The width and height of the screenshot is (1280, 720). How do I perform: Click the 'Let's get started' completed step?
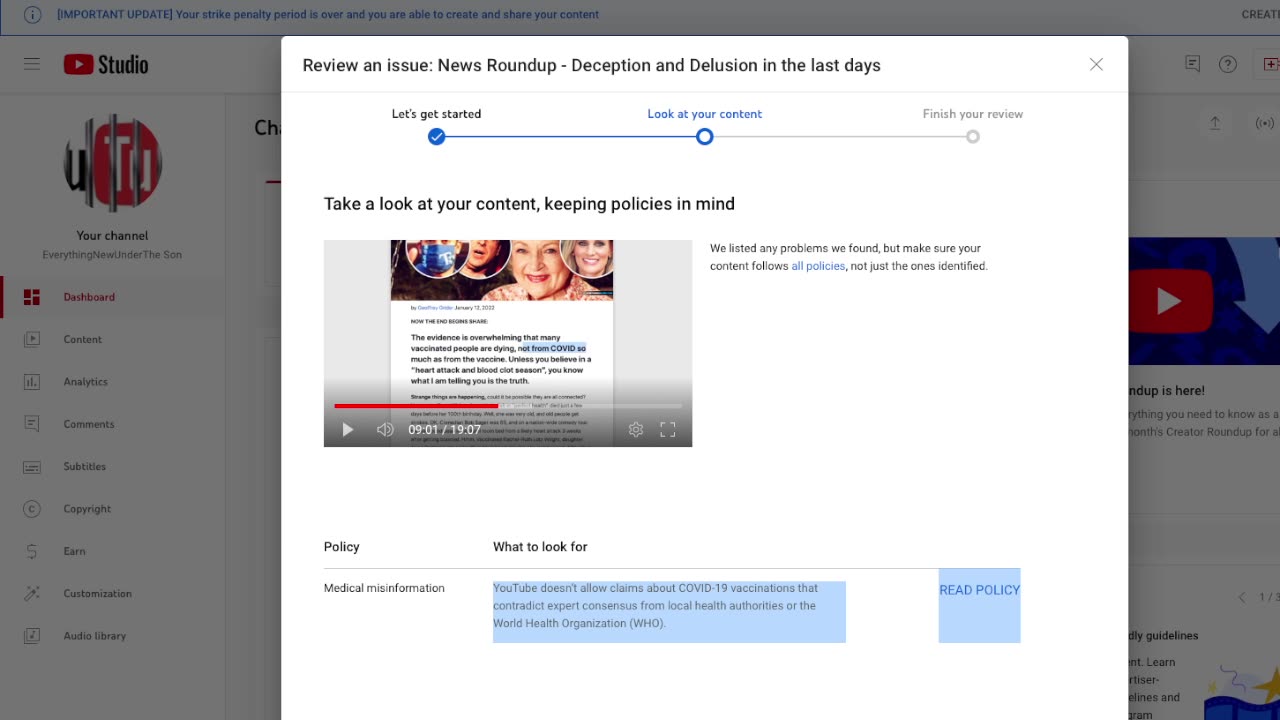tap(436, 137)
